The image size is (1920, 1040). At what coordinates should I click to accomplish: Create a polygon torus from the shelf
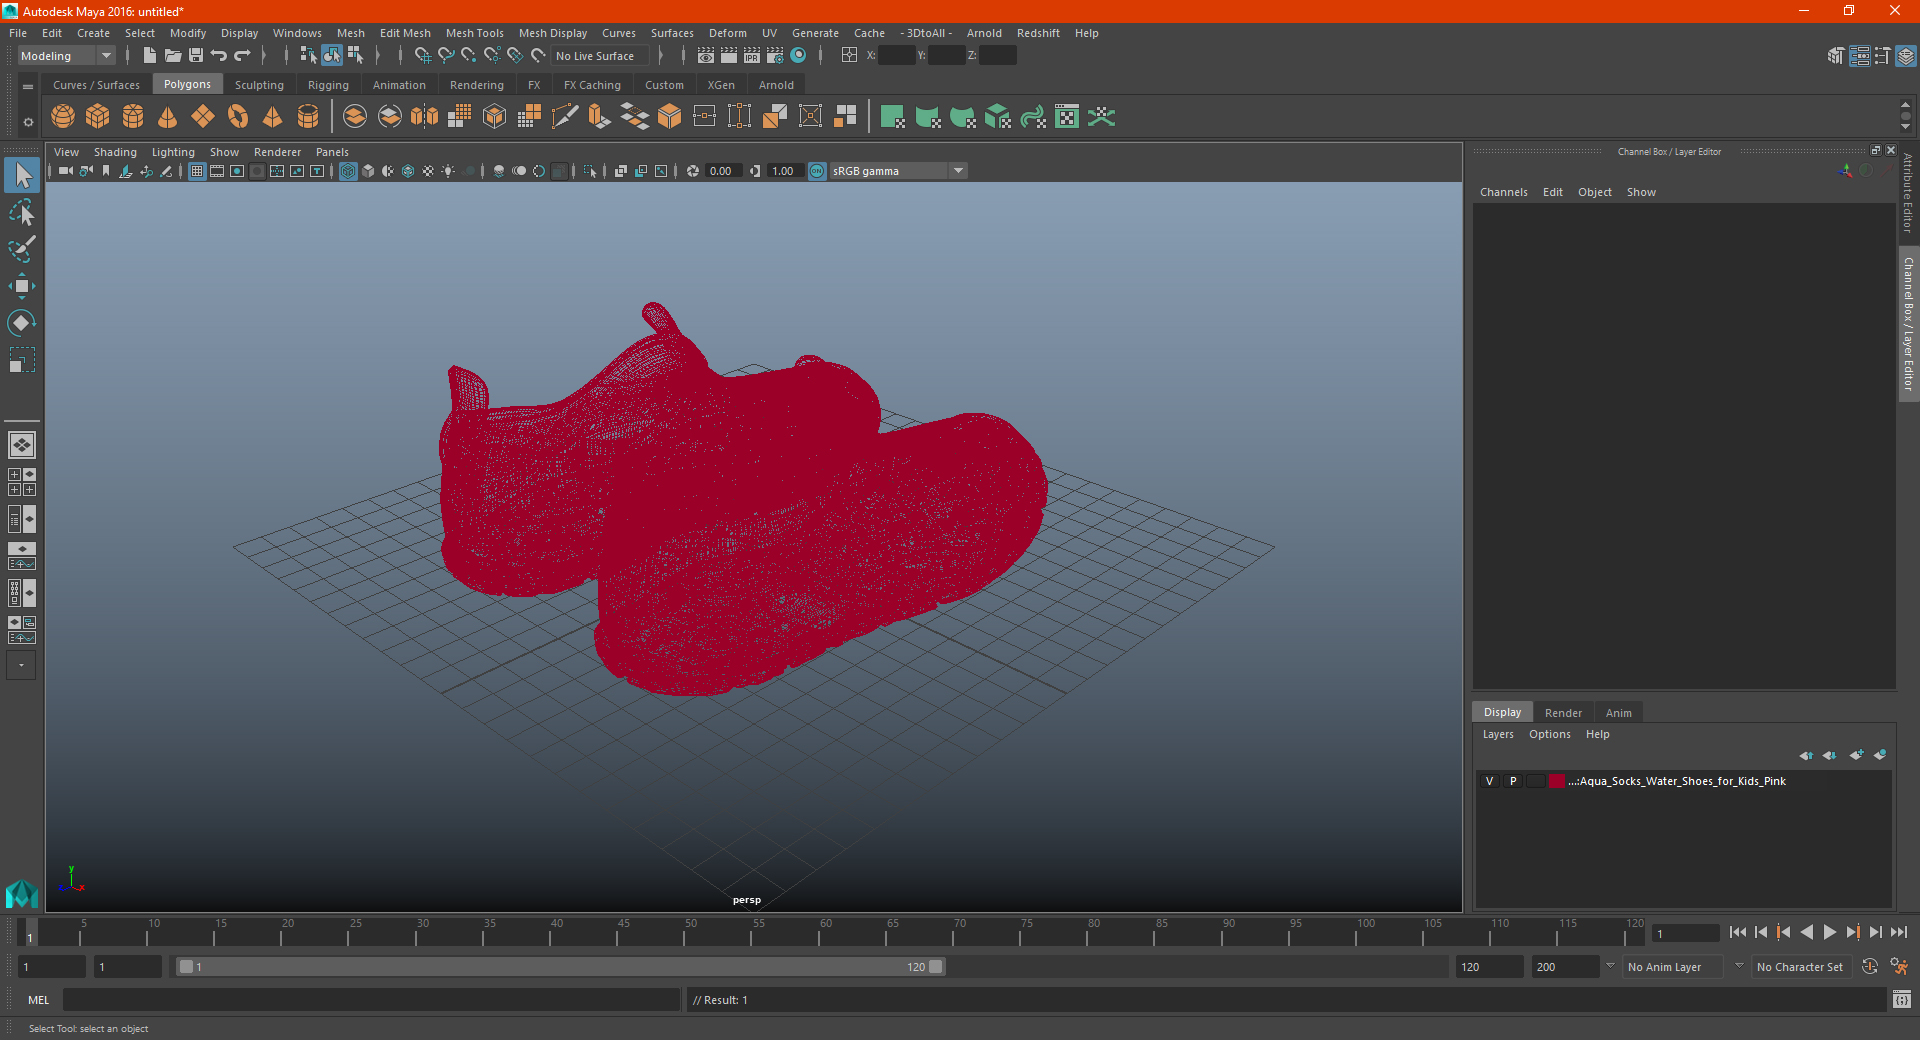tap(238, 117)
